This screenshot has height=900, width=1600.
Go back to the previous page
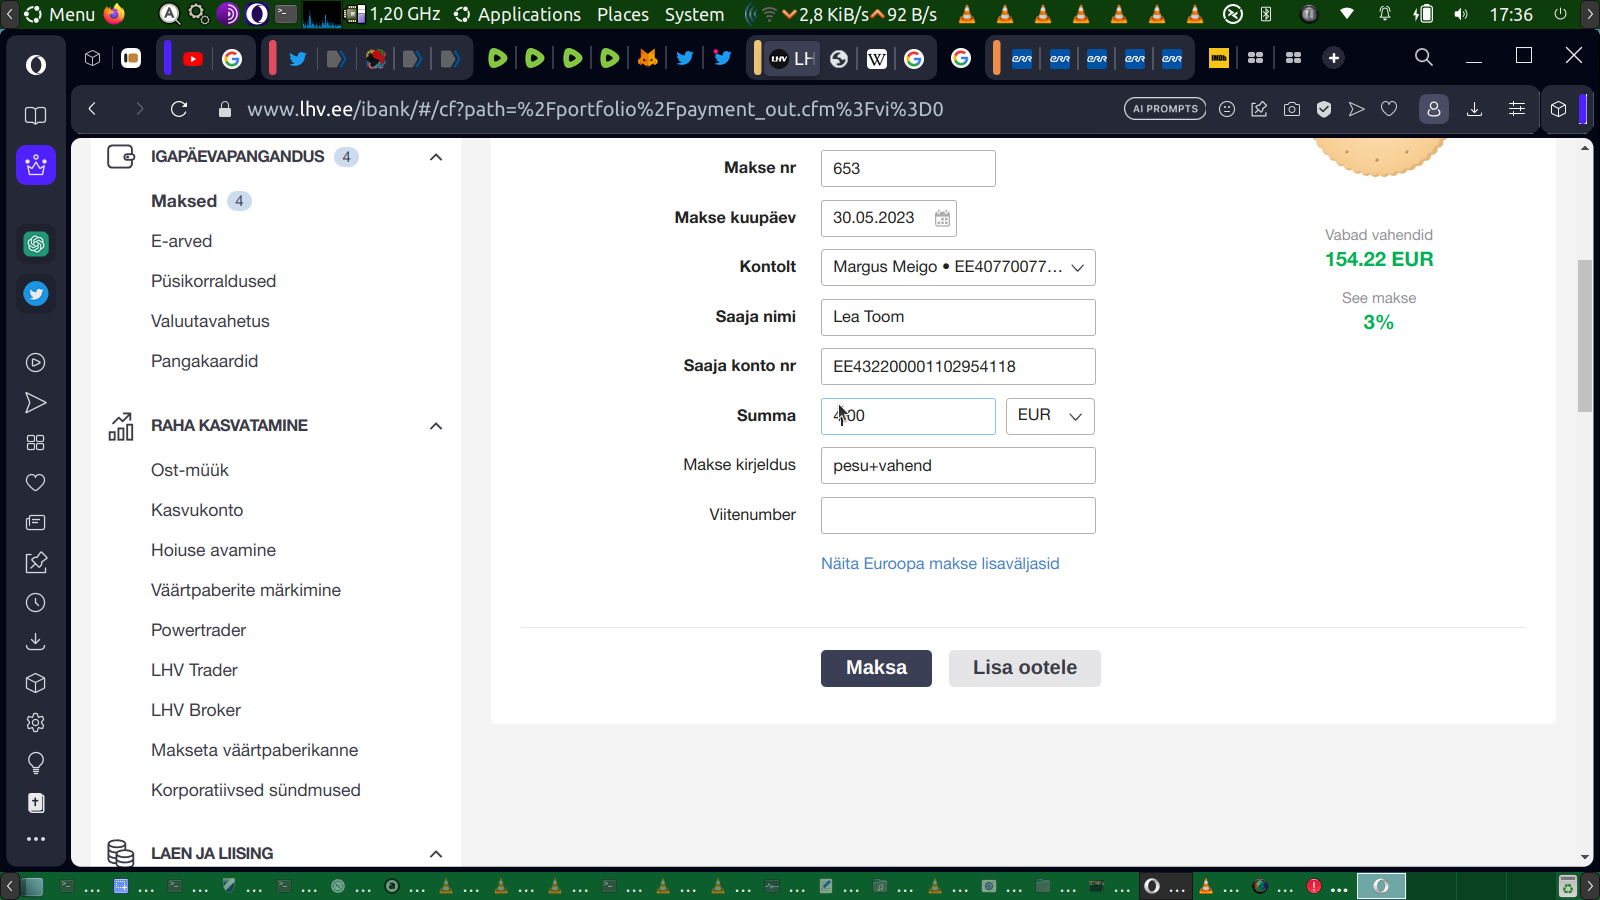coord(92,109)
